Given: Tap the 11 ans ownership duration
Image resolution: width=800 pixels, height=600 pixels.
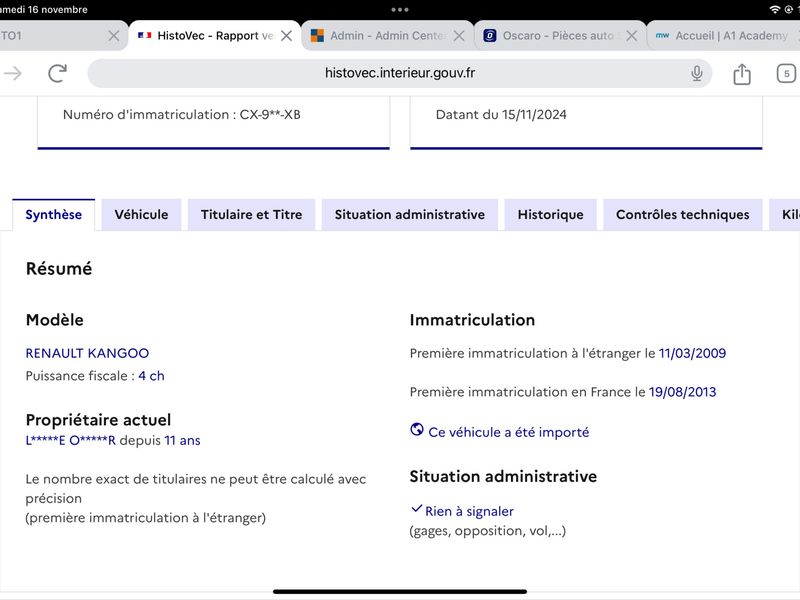Looking at the screenshot, I should point(182,440).
